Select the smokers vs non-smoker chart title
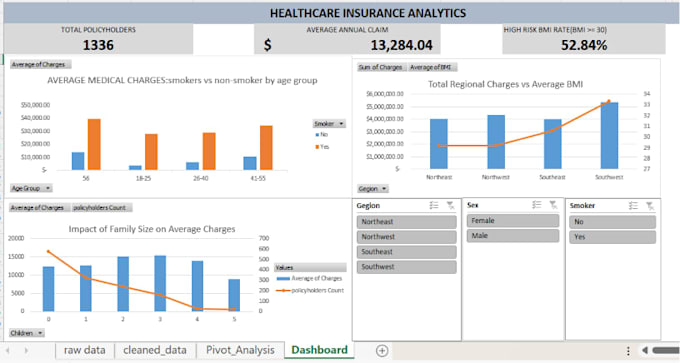680x363 pixels. point(182,80)
